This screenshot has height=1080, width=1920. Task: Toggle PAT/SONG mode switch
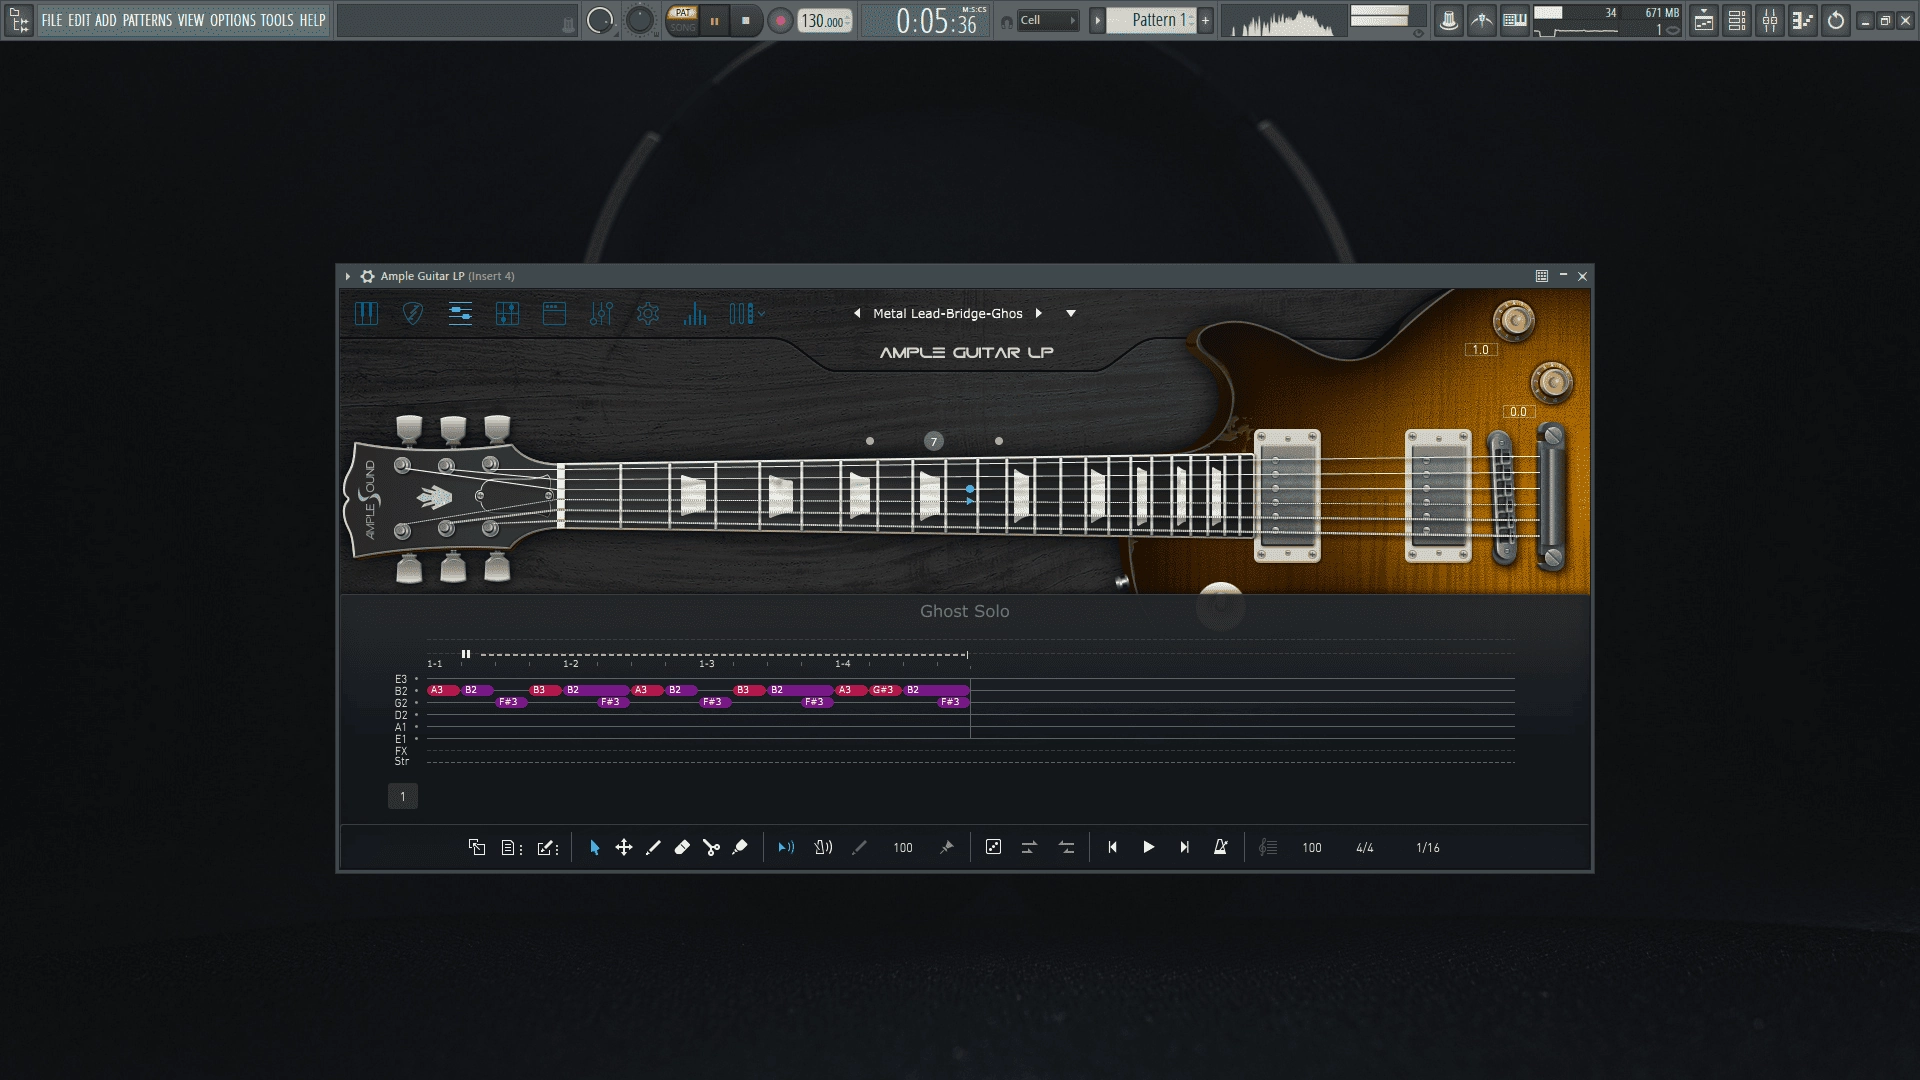[x=683, y=20]
